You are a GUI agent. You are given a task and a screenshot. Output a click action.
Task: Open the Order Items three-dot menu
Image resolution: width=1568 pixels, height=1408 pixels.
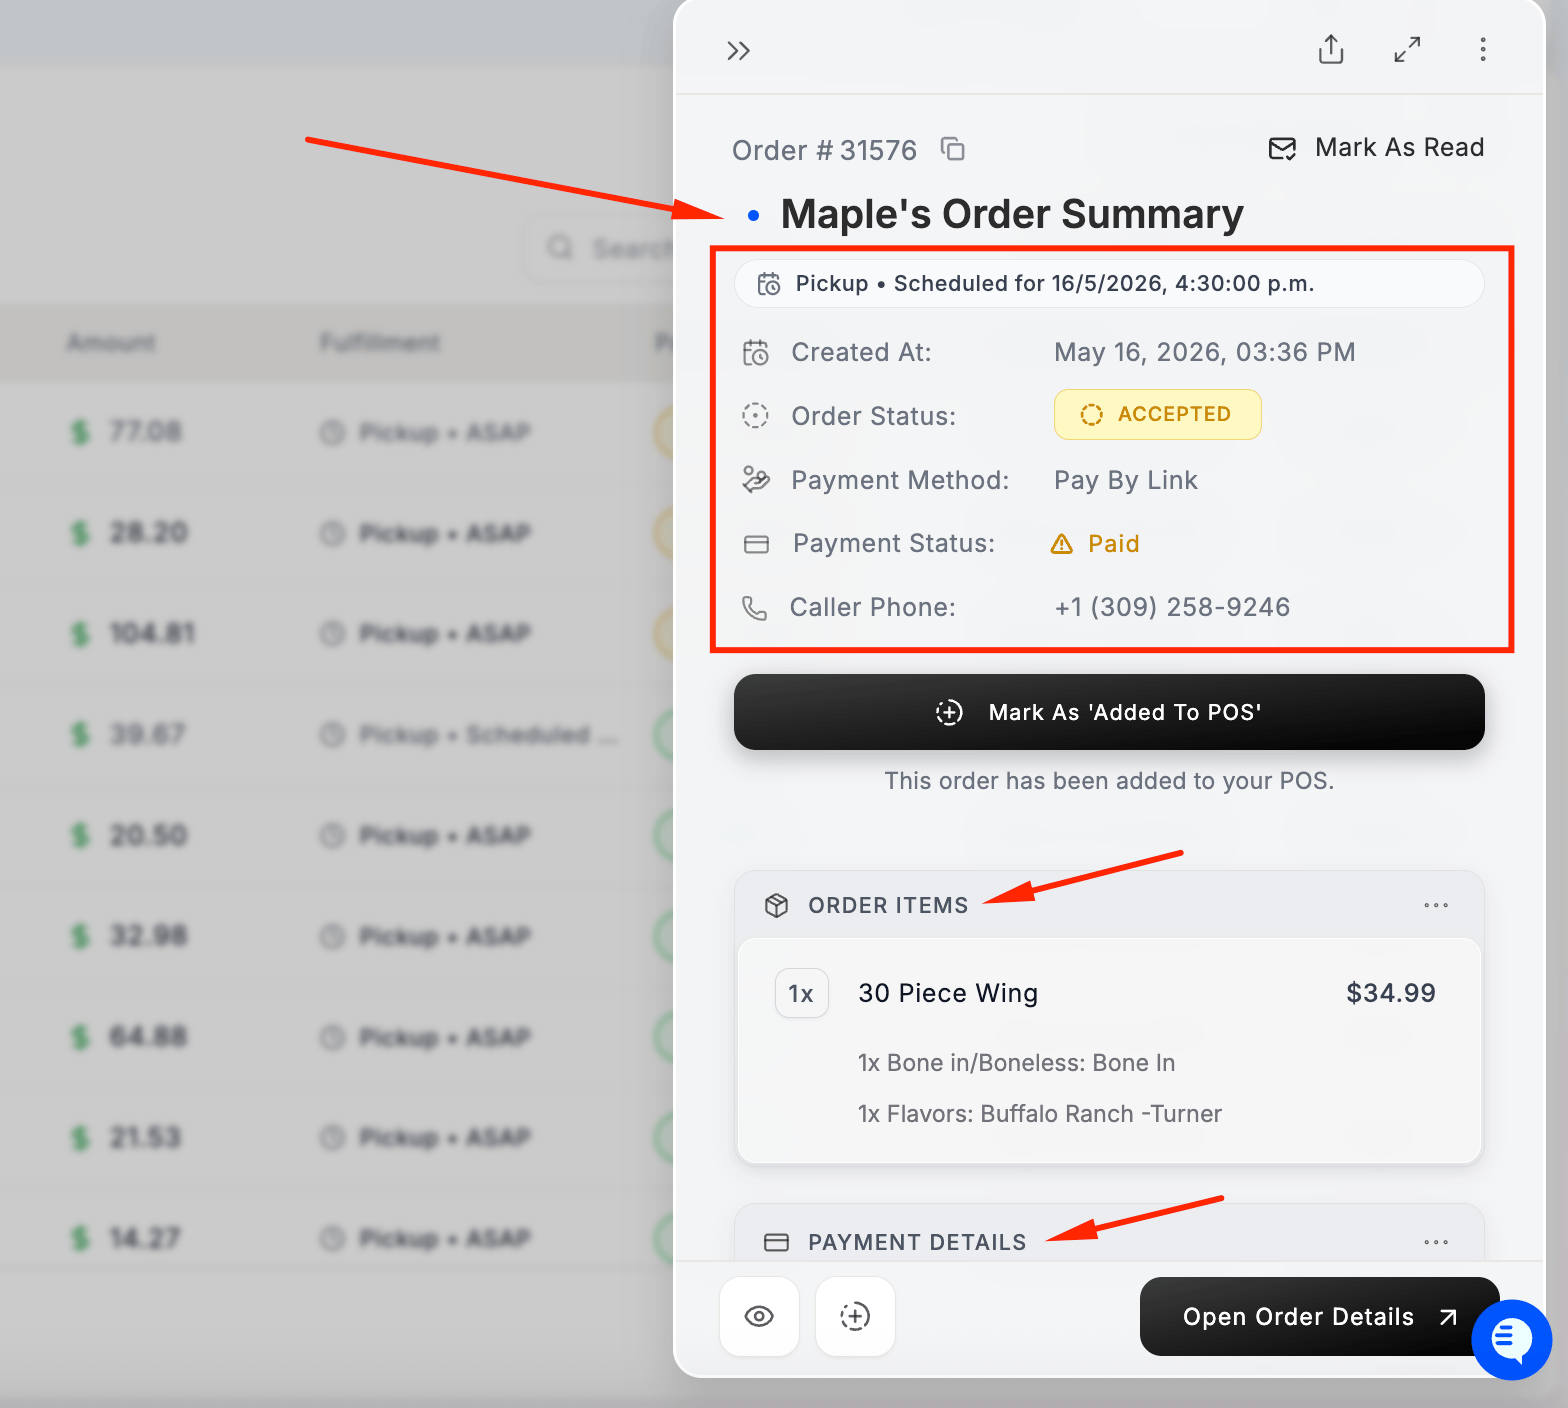1436,905
